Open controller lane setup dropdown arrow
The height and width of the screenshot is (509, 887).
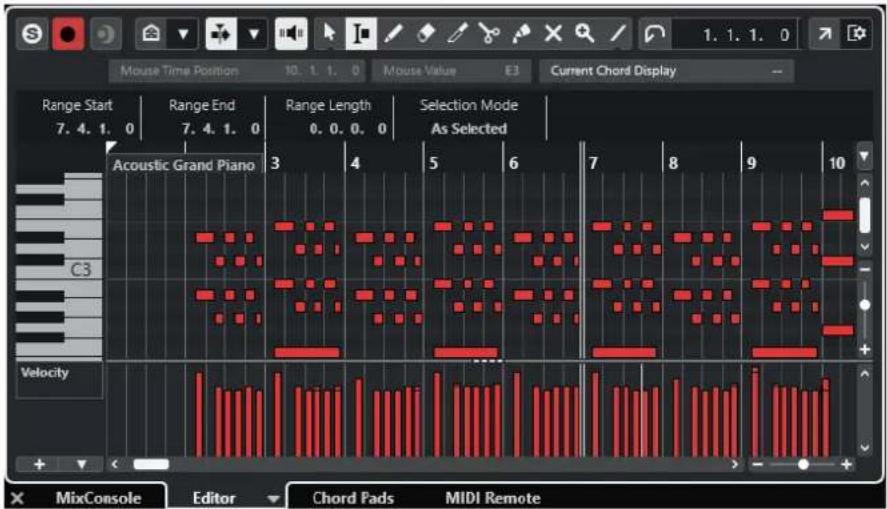click(x=81, y=464)
